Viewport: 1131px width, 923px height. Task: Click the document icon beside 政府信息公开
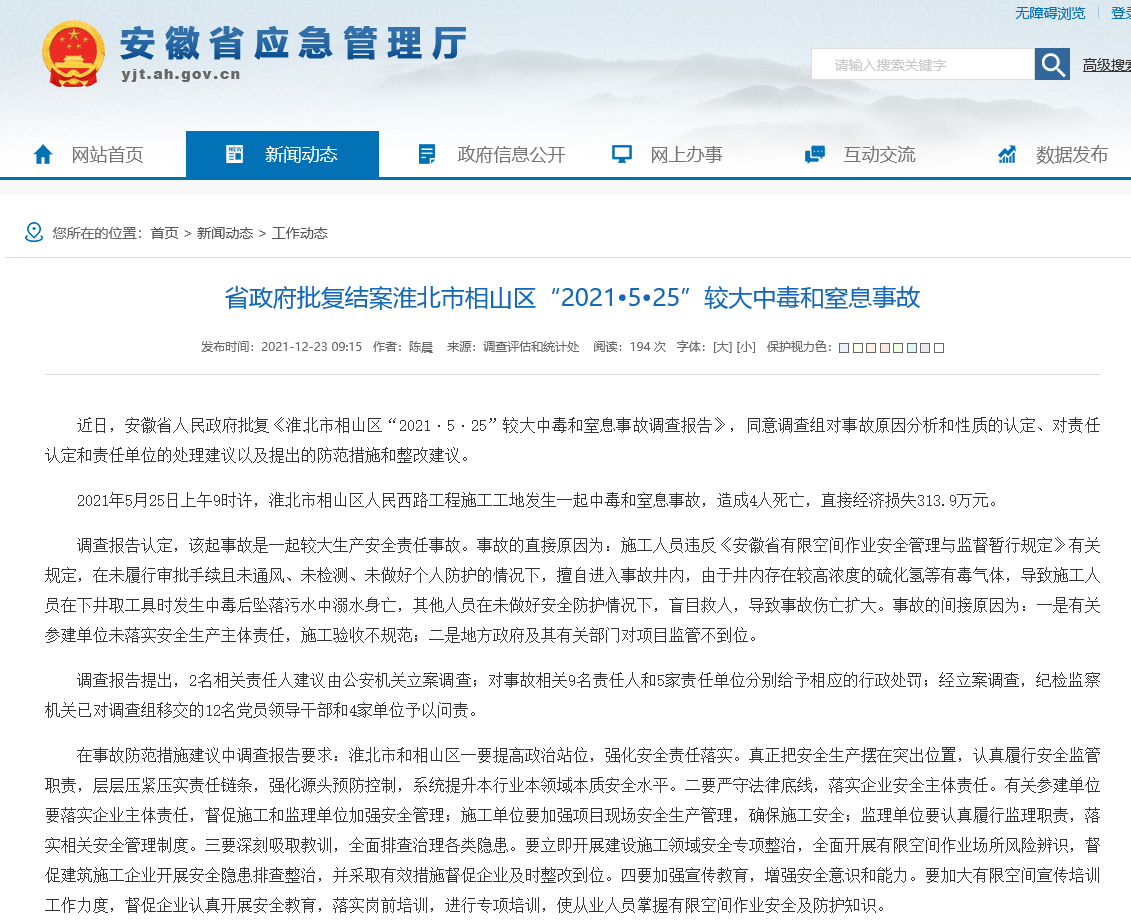click(x=427, y=155)
